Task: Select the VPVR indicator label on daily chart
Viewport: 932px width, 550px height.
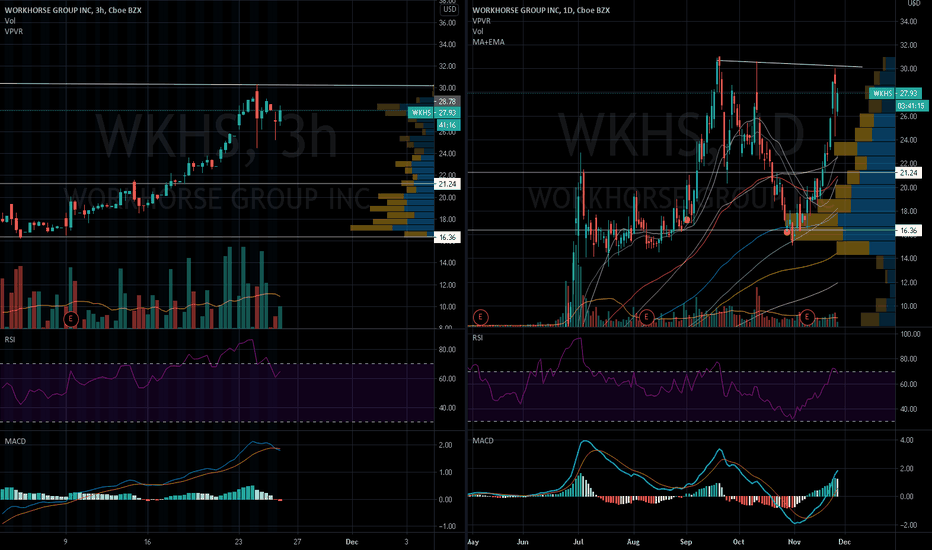Action: (481, 21)
